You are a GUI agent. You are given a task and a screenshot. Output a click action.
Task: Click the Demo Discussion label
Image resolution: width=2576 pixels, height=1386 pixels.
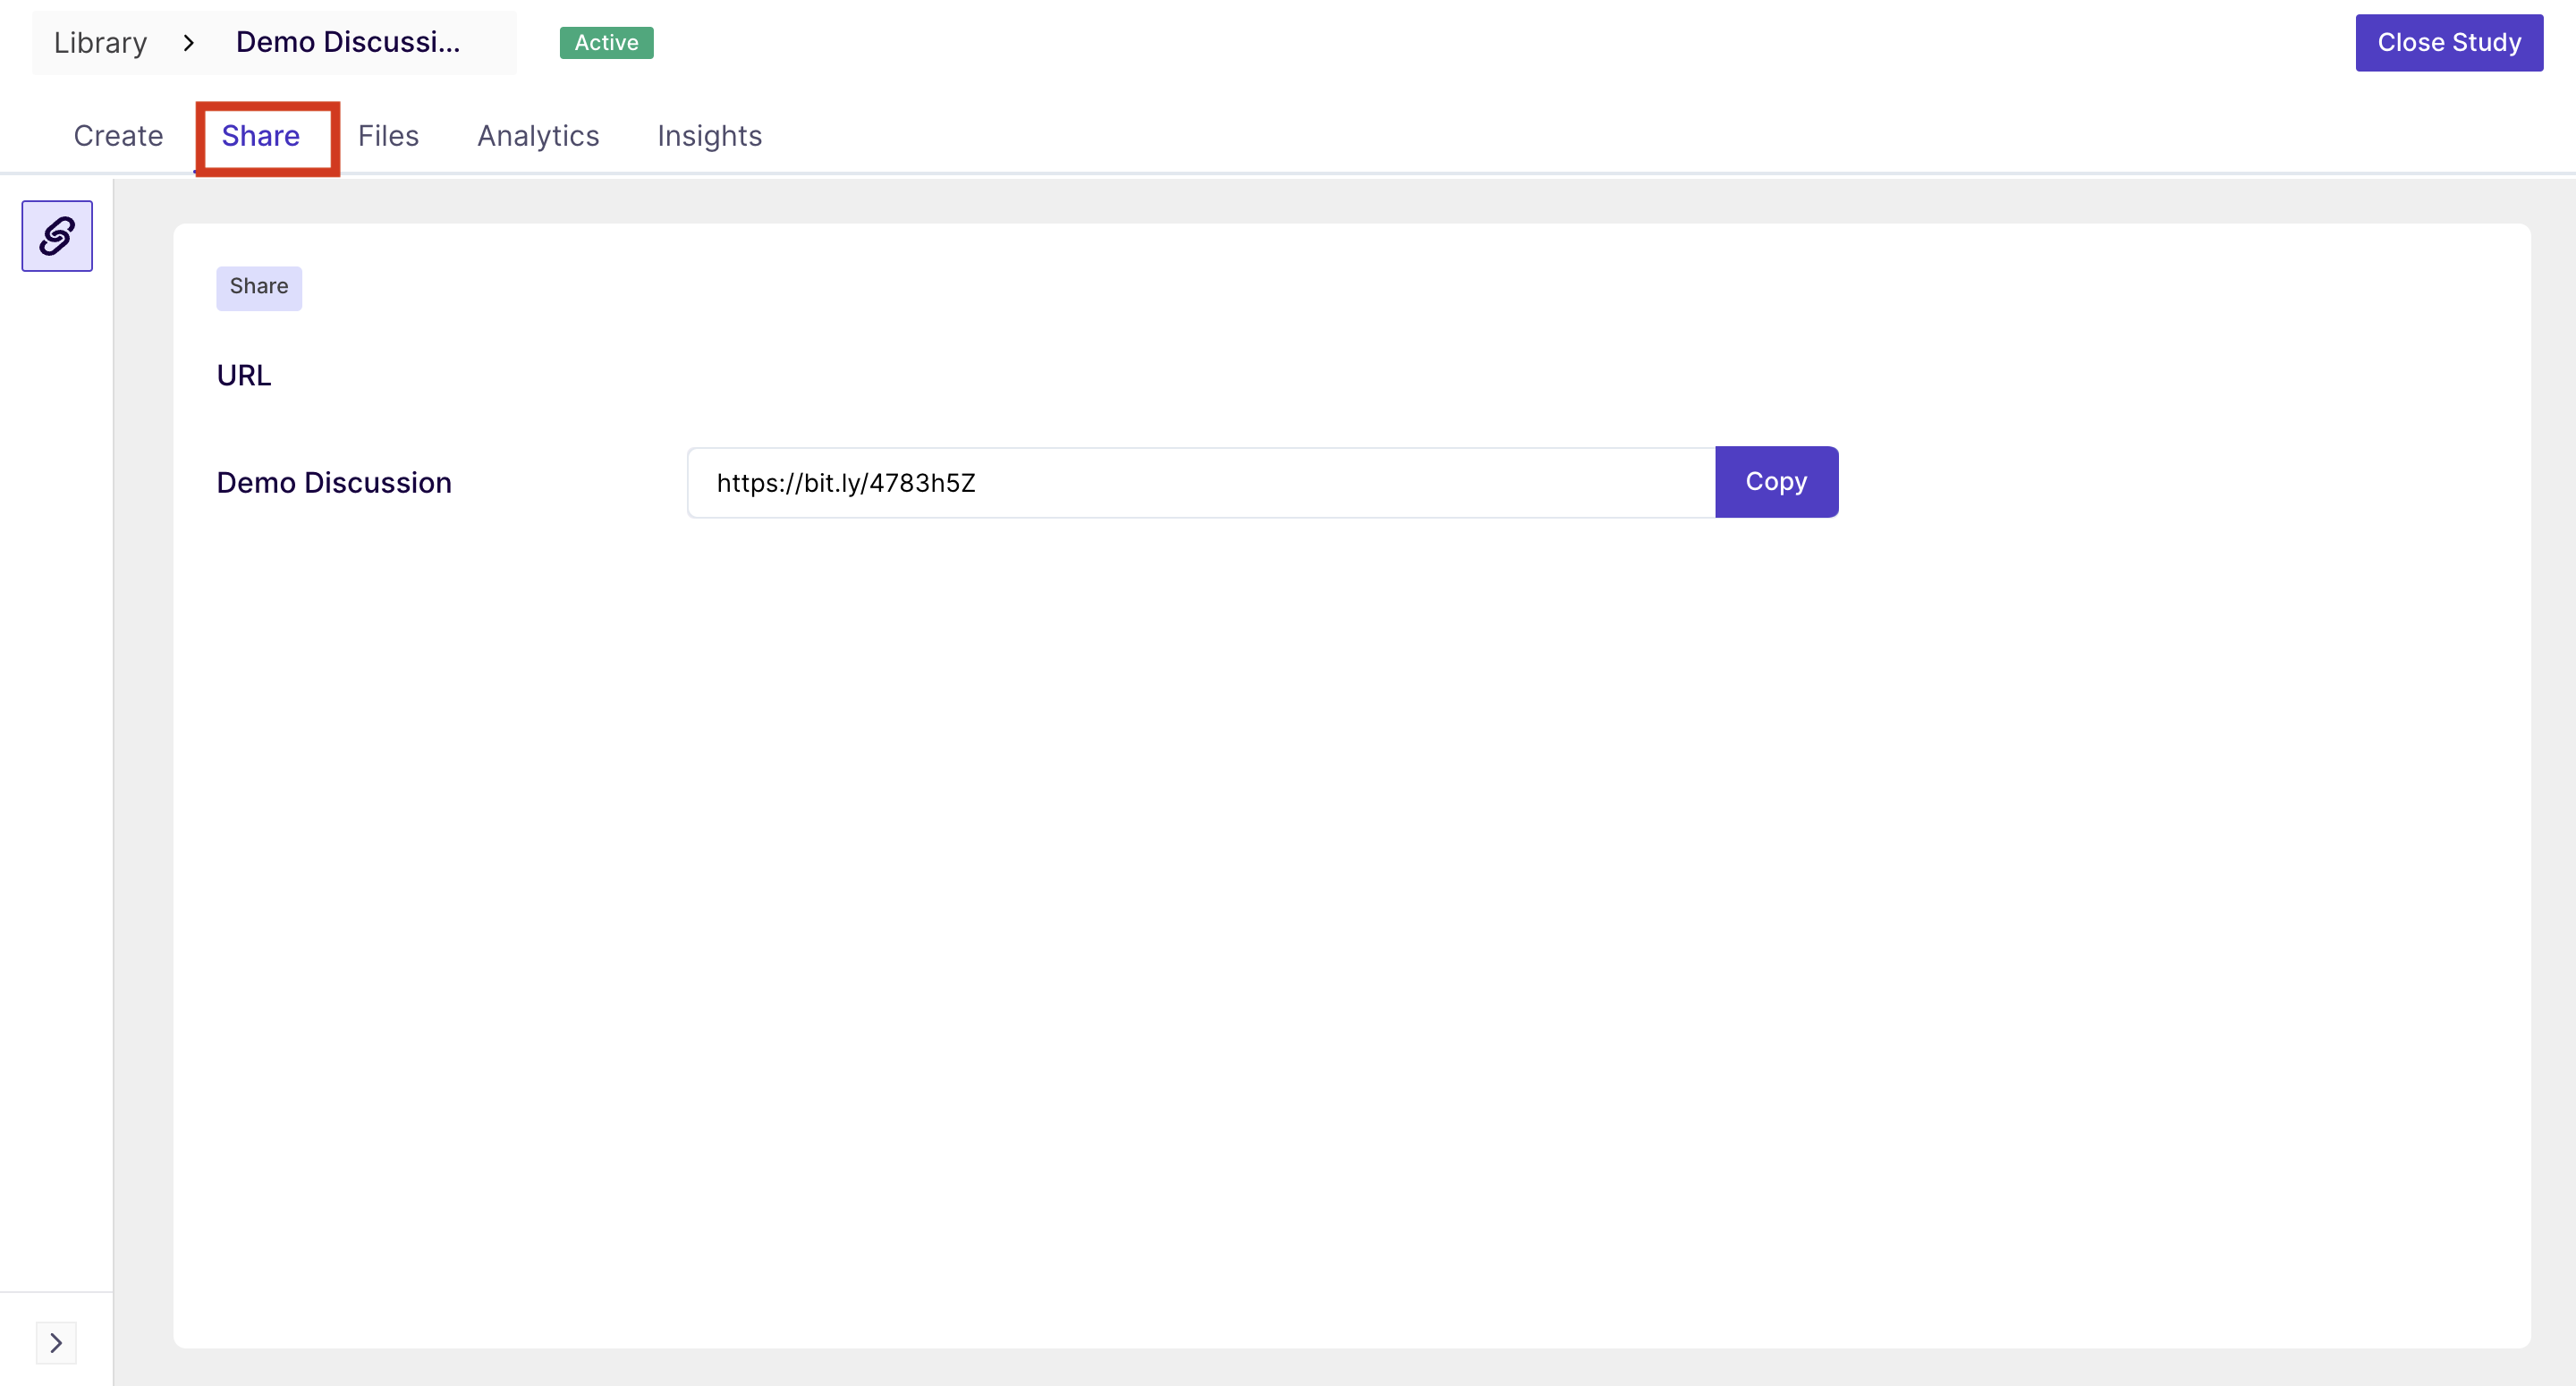[334, 483]
